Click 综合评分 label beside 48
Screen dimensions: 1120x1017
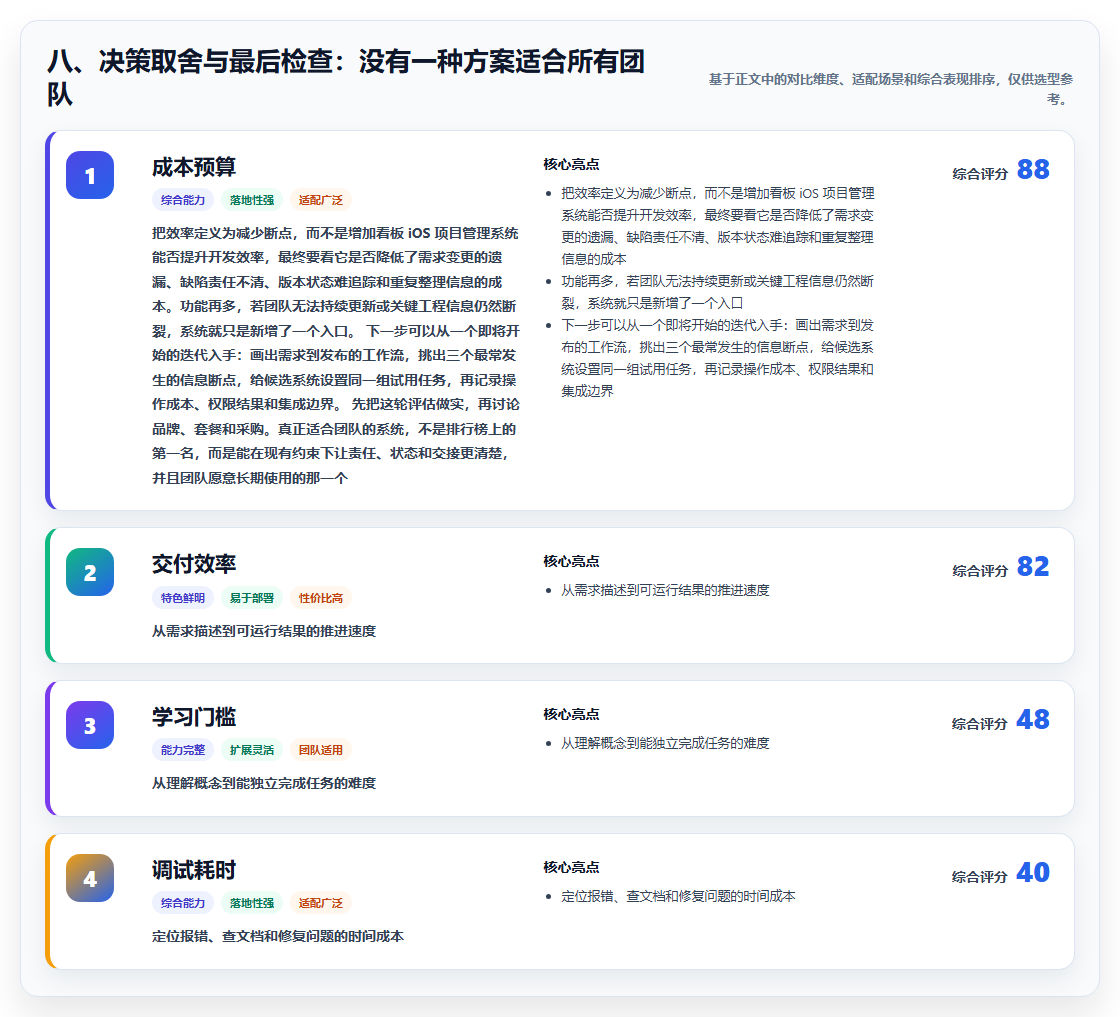[x=980, y=723]
